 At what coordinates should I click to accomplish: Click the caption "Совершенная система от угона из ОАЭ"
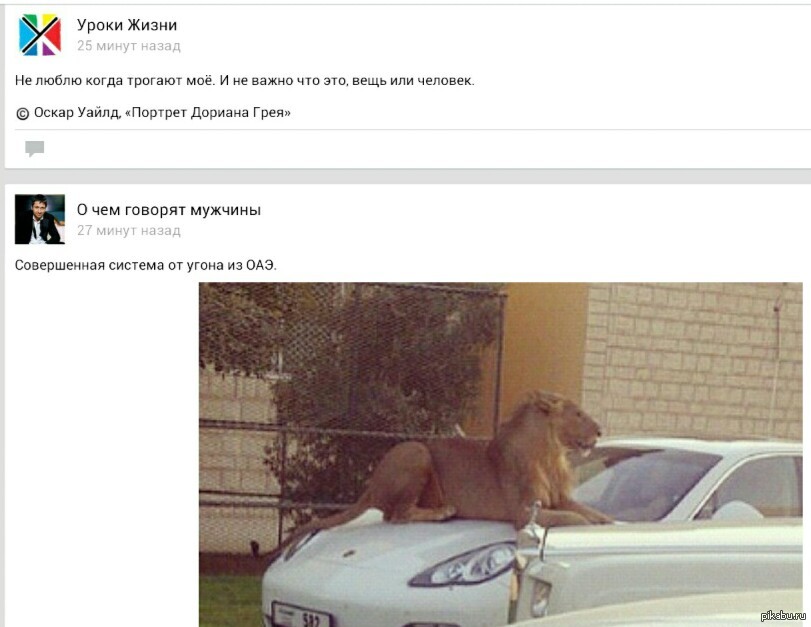click(x=145, y=265)
